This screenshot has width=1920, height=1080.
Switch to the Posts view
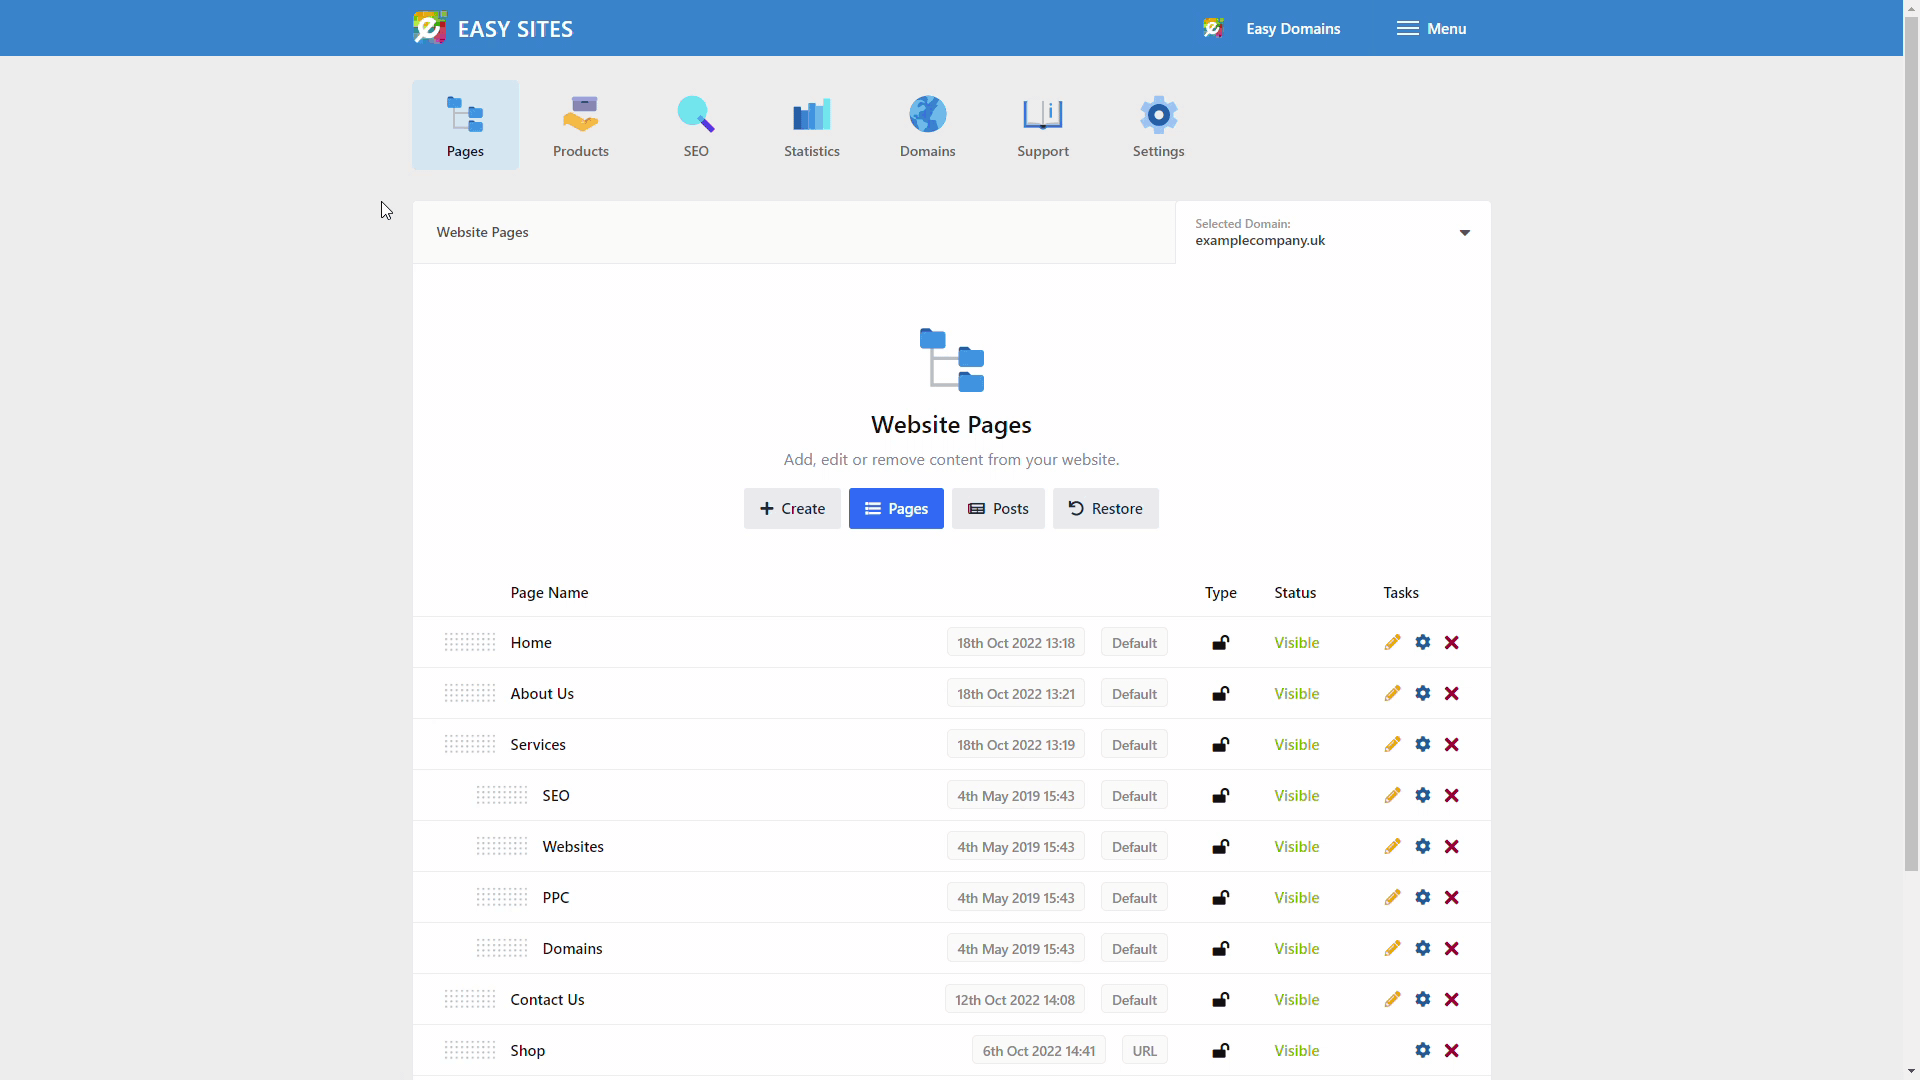pos(998,508)
